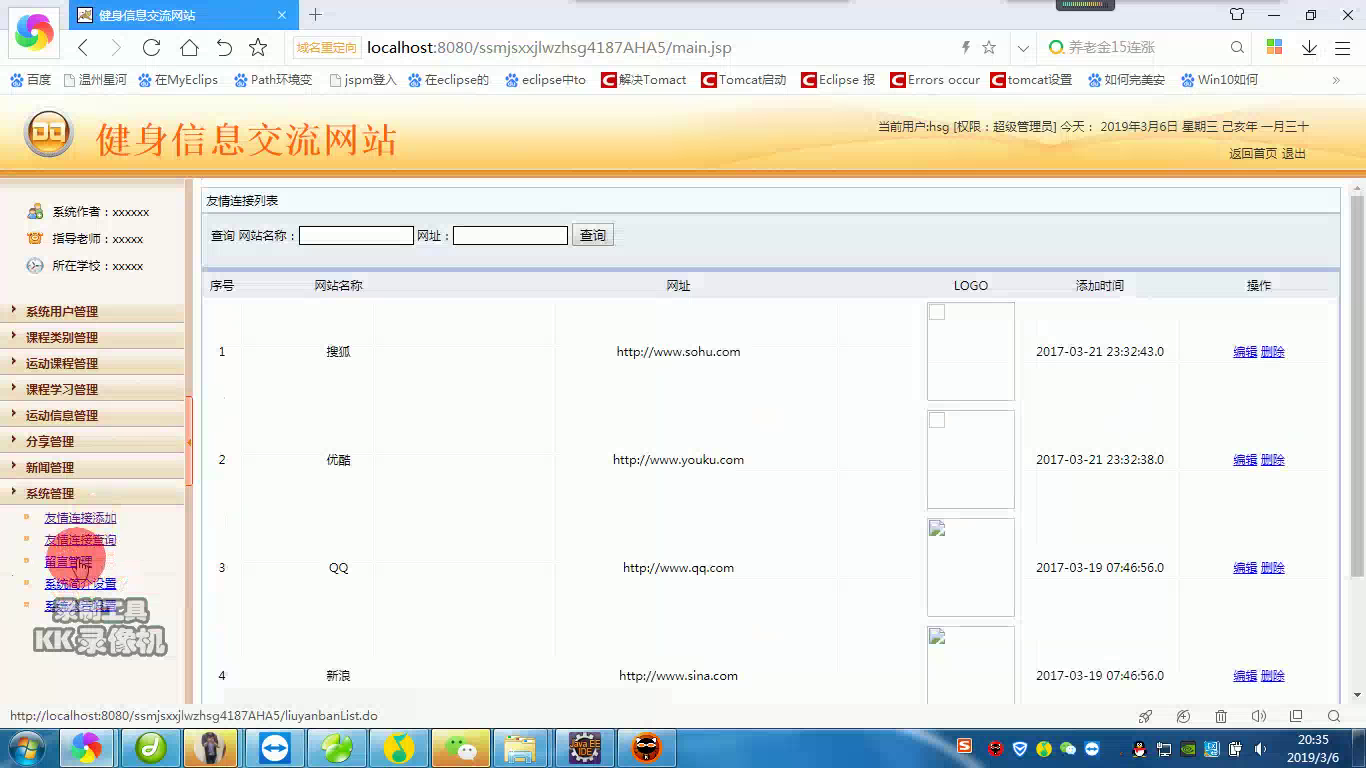Open the address bar dropdown arrow
The height and width of the screenshot is (768, 1366).
[1023, 47]
